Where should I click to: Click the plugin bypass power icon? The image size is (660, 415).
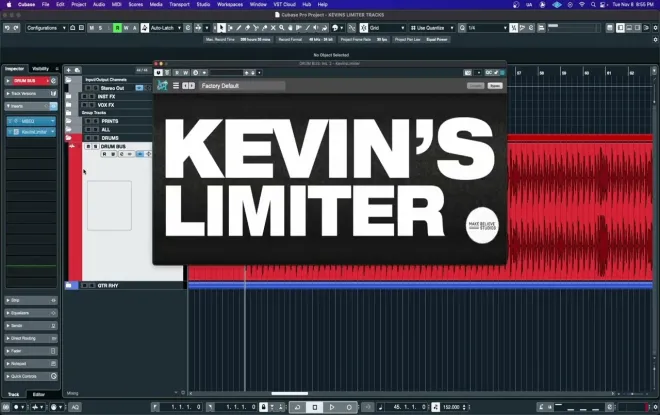click(158, 72)
